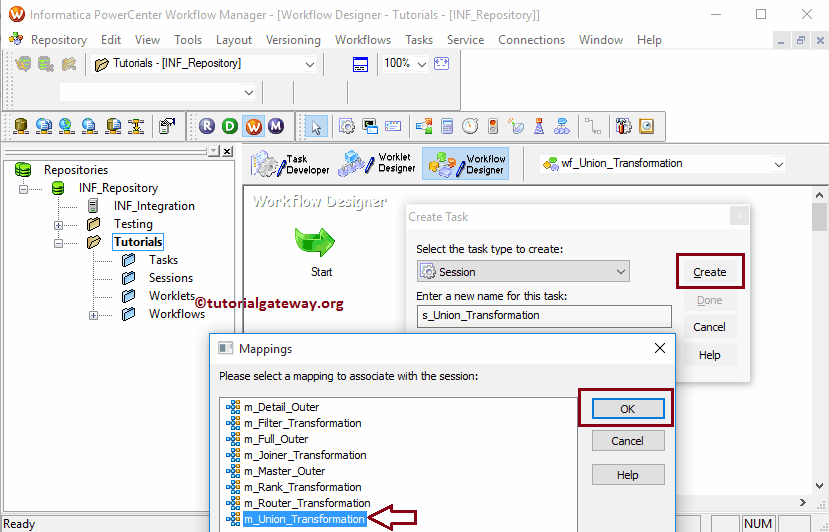The height and width of the screenshot is (532, 829).
Task: Launch Repository Manager with the R icon
Action: click(x=207, y=126)
